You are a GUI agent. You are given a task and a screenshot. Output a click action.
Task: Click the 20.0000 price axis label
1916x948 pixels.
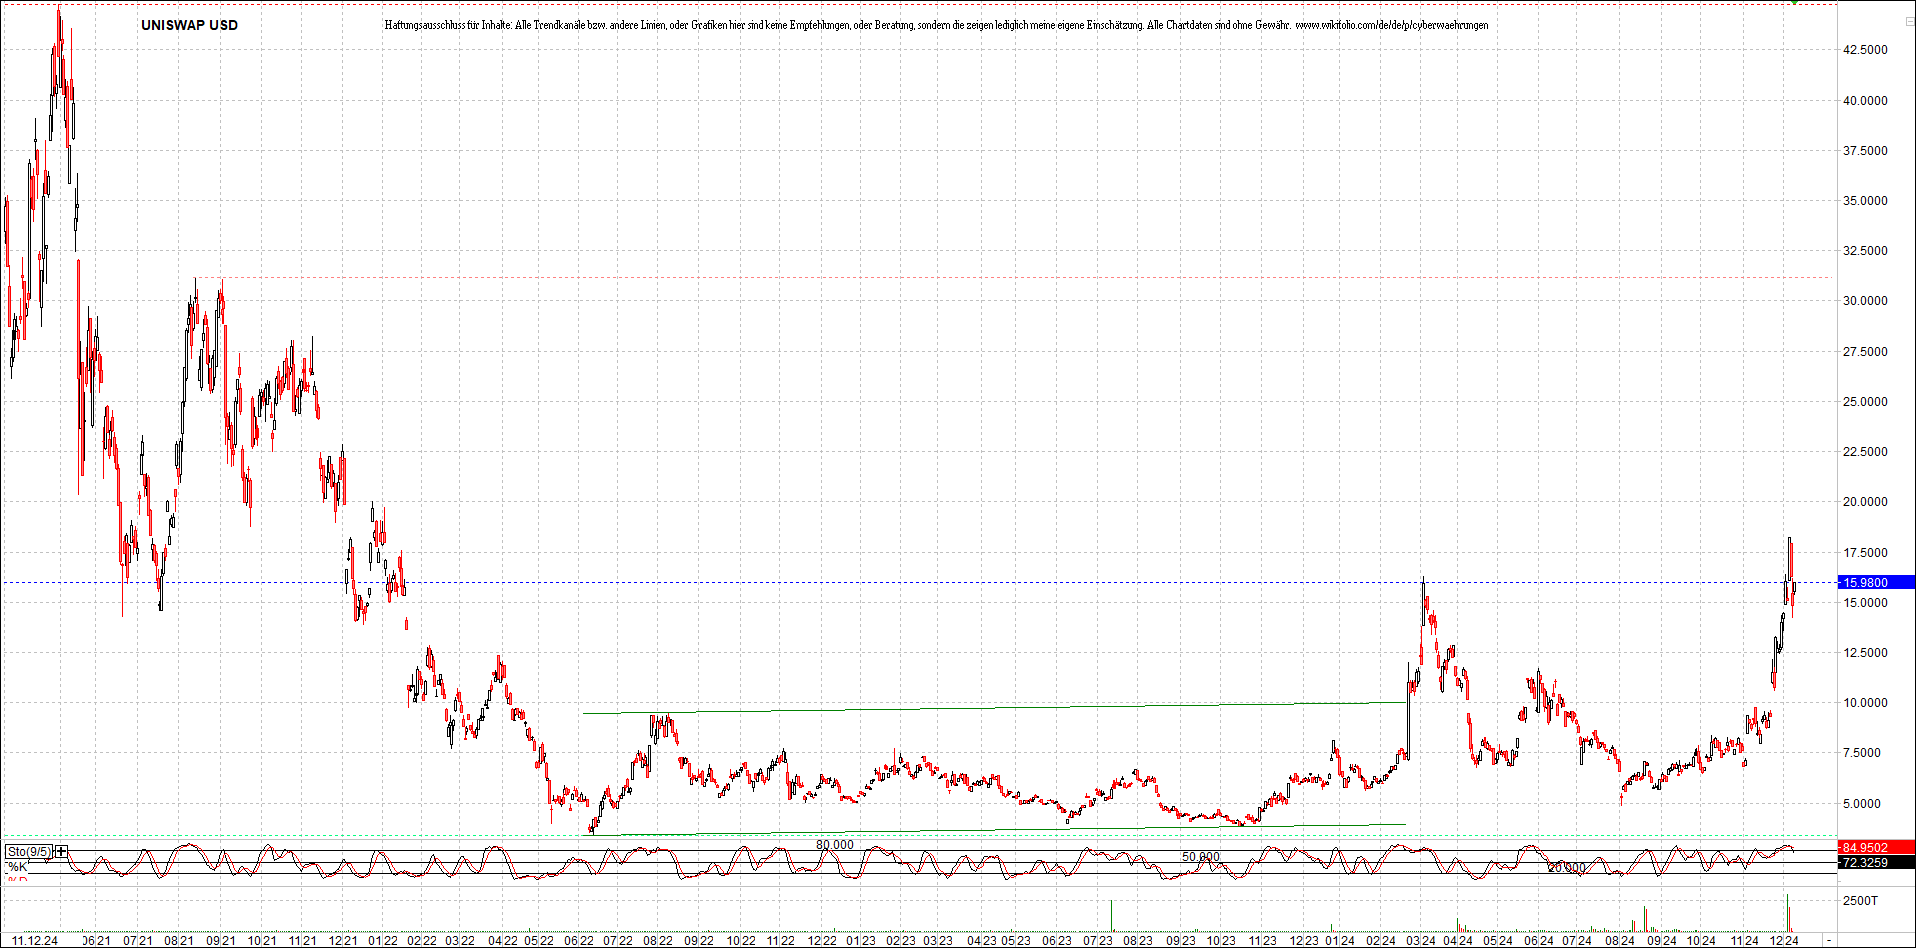[x=1865, y=502]
